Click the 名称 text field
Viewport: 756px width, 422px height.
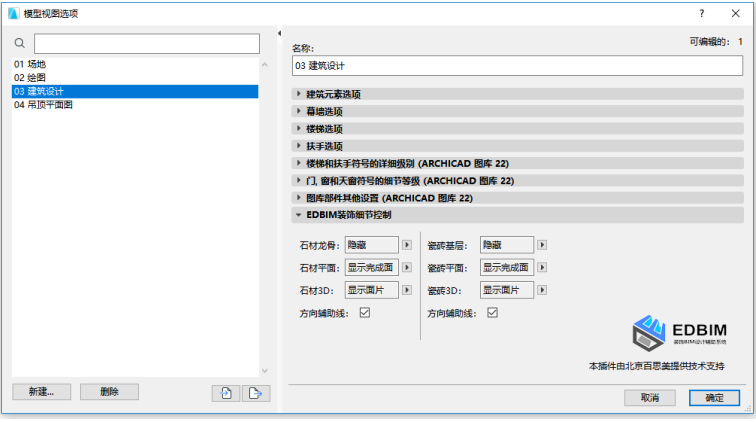[x=517, y=66]
